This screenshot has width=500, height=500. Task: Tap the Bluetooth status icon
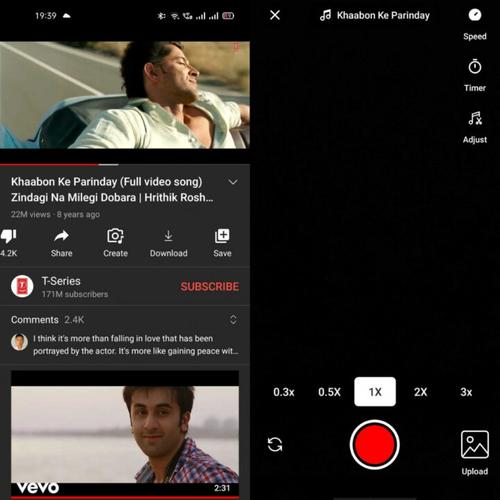[x=161, y=16]
